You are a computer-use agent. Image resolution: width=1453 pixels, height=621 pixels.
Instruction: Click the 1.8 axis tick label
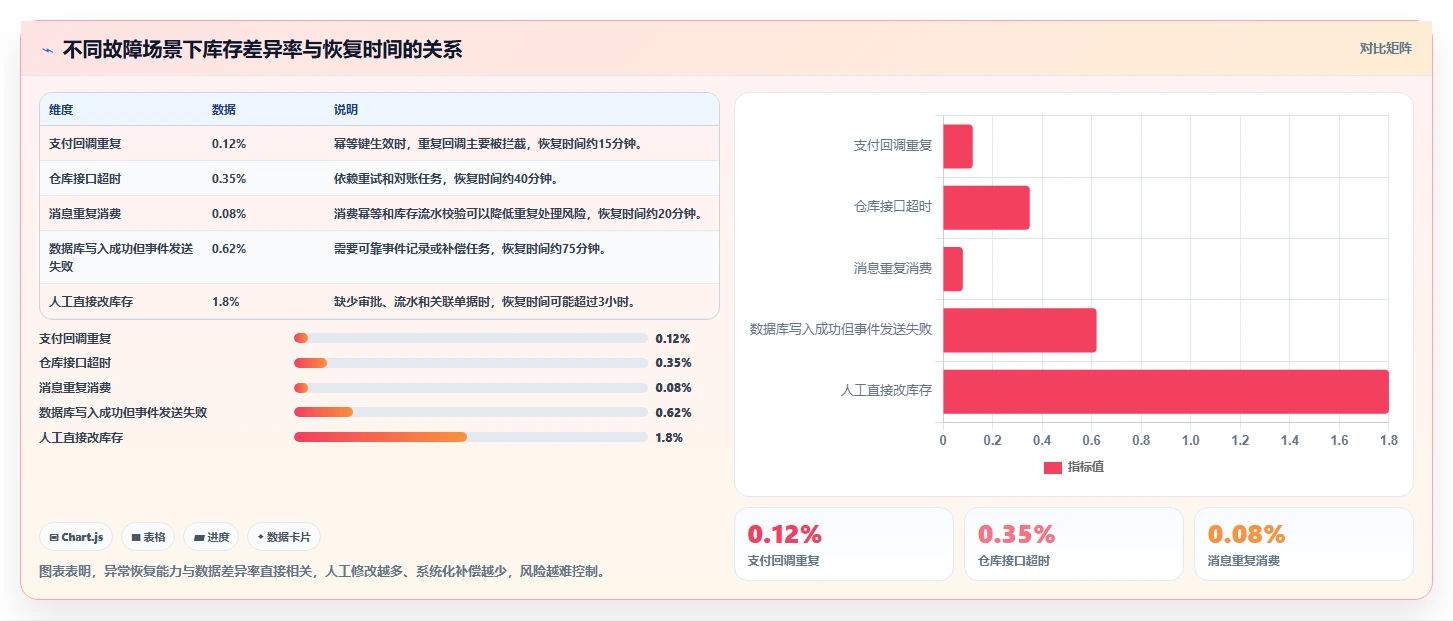tap(1388, 440)
